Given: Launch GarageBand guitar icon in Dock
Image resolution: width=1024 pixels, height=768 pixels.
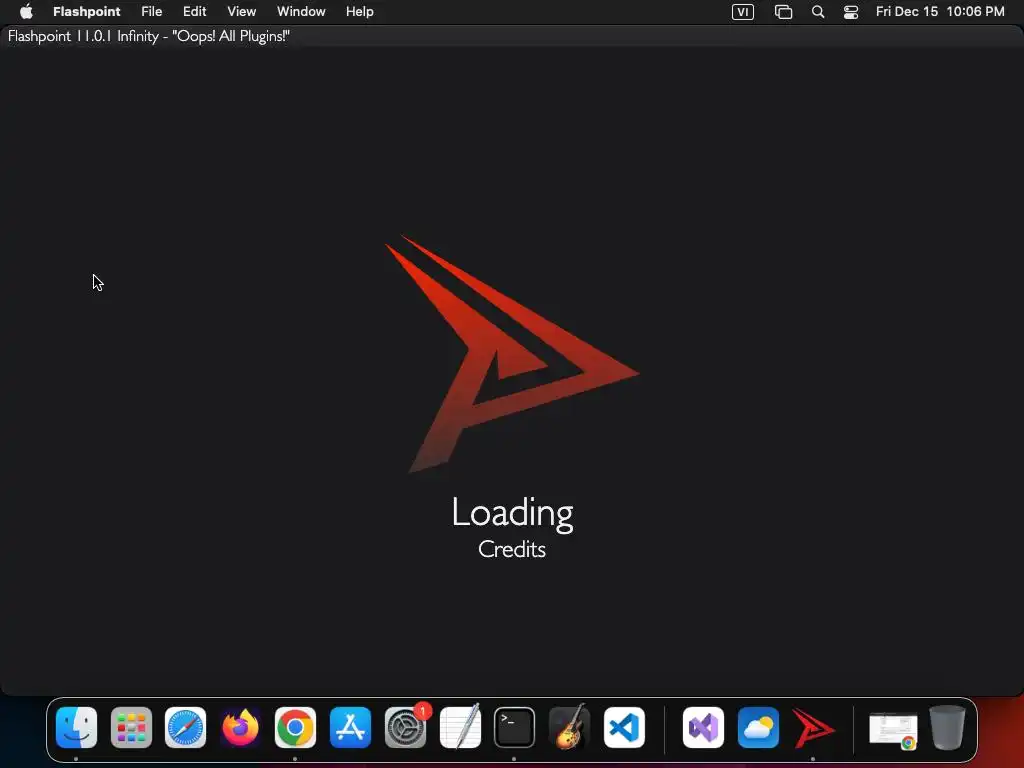Looking at the screenshot, I should pyautogui.click(x=569, y=728).
